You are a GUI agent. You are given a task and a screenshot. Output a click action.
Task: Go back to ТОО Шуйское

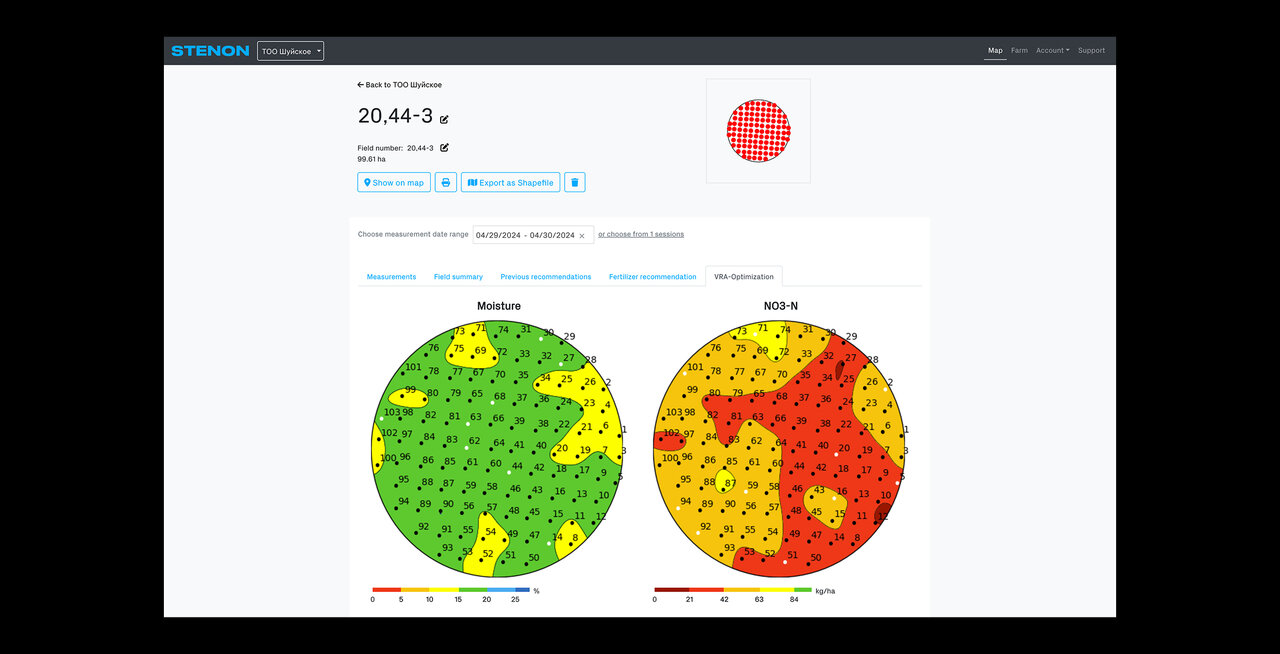point(400,85)
